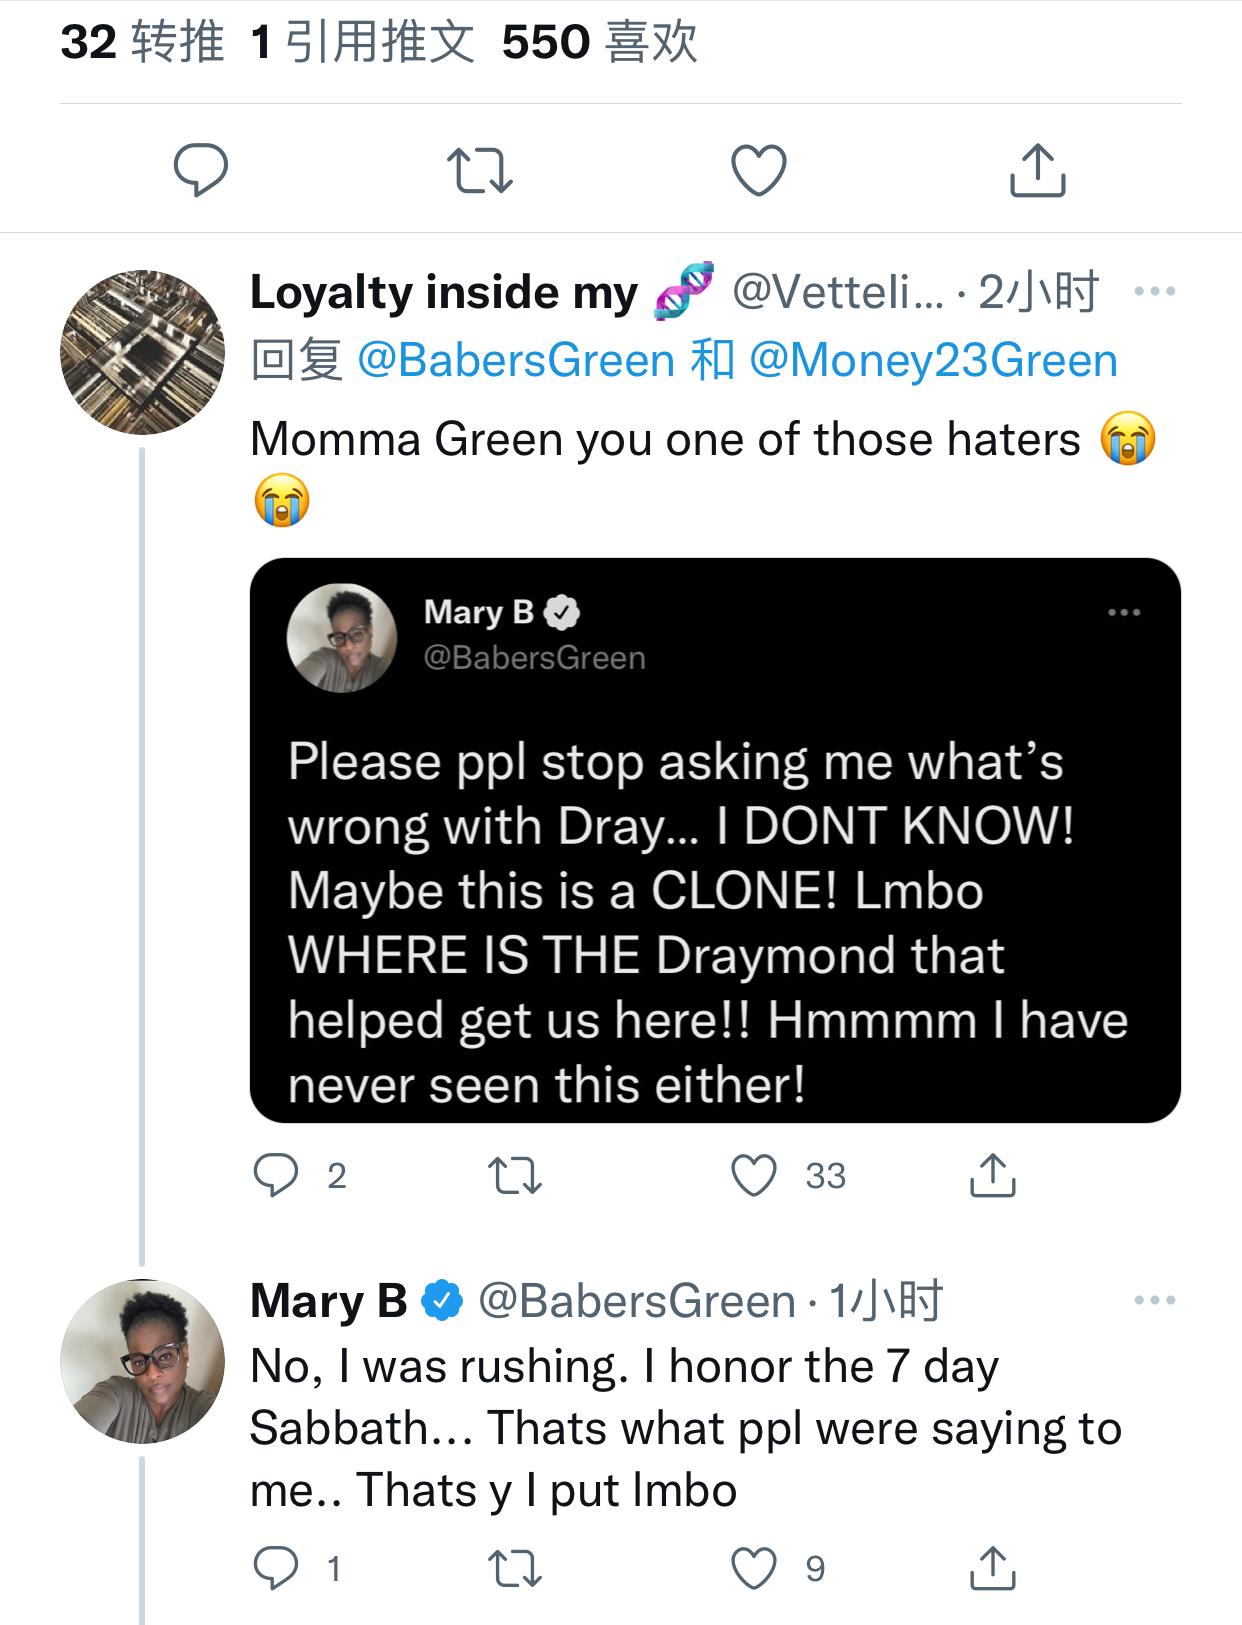Open the @Money23Green mention link
The height and width of the screenshot is (1625, 1242).
pyautogui.click(x=932, y=360)
